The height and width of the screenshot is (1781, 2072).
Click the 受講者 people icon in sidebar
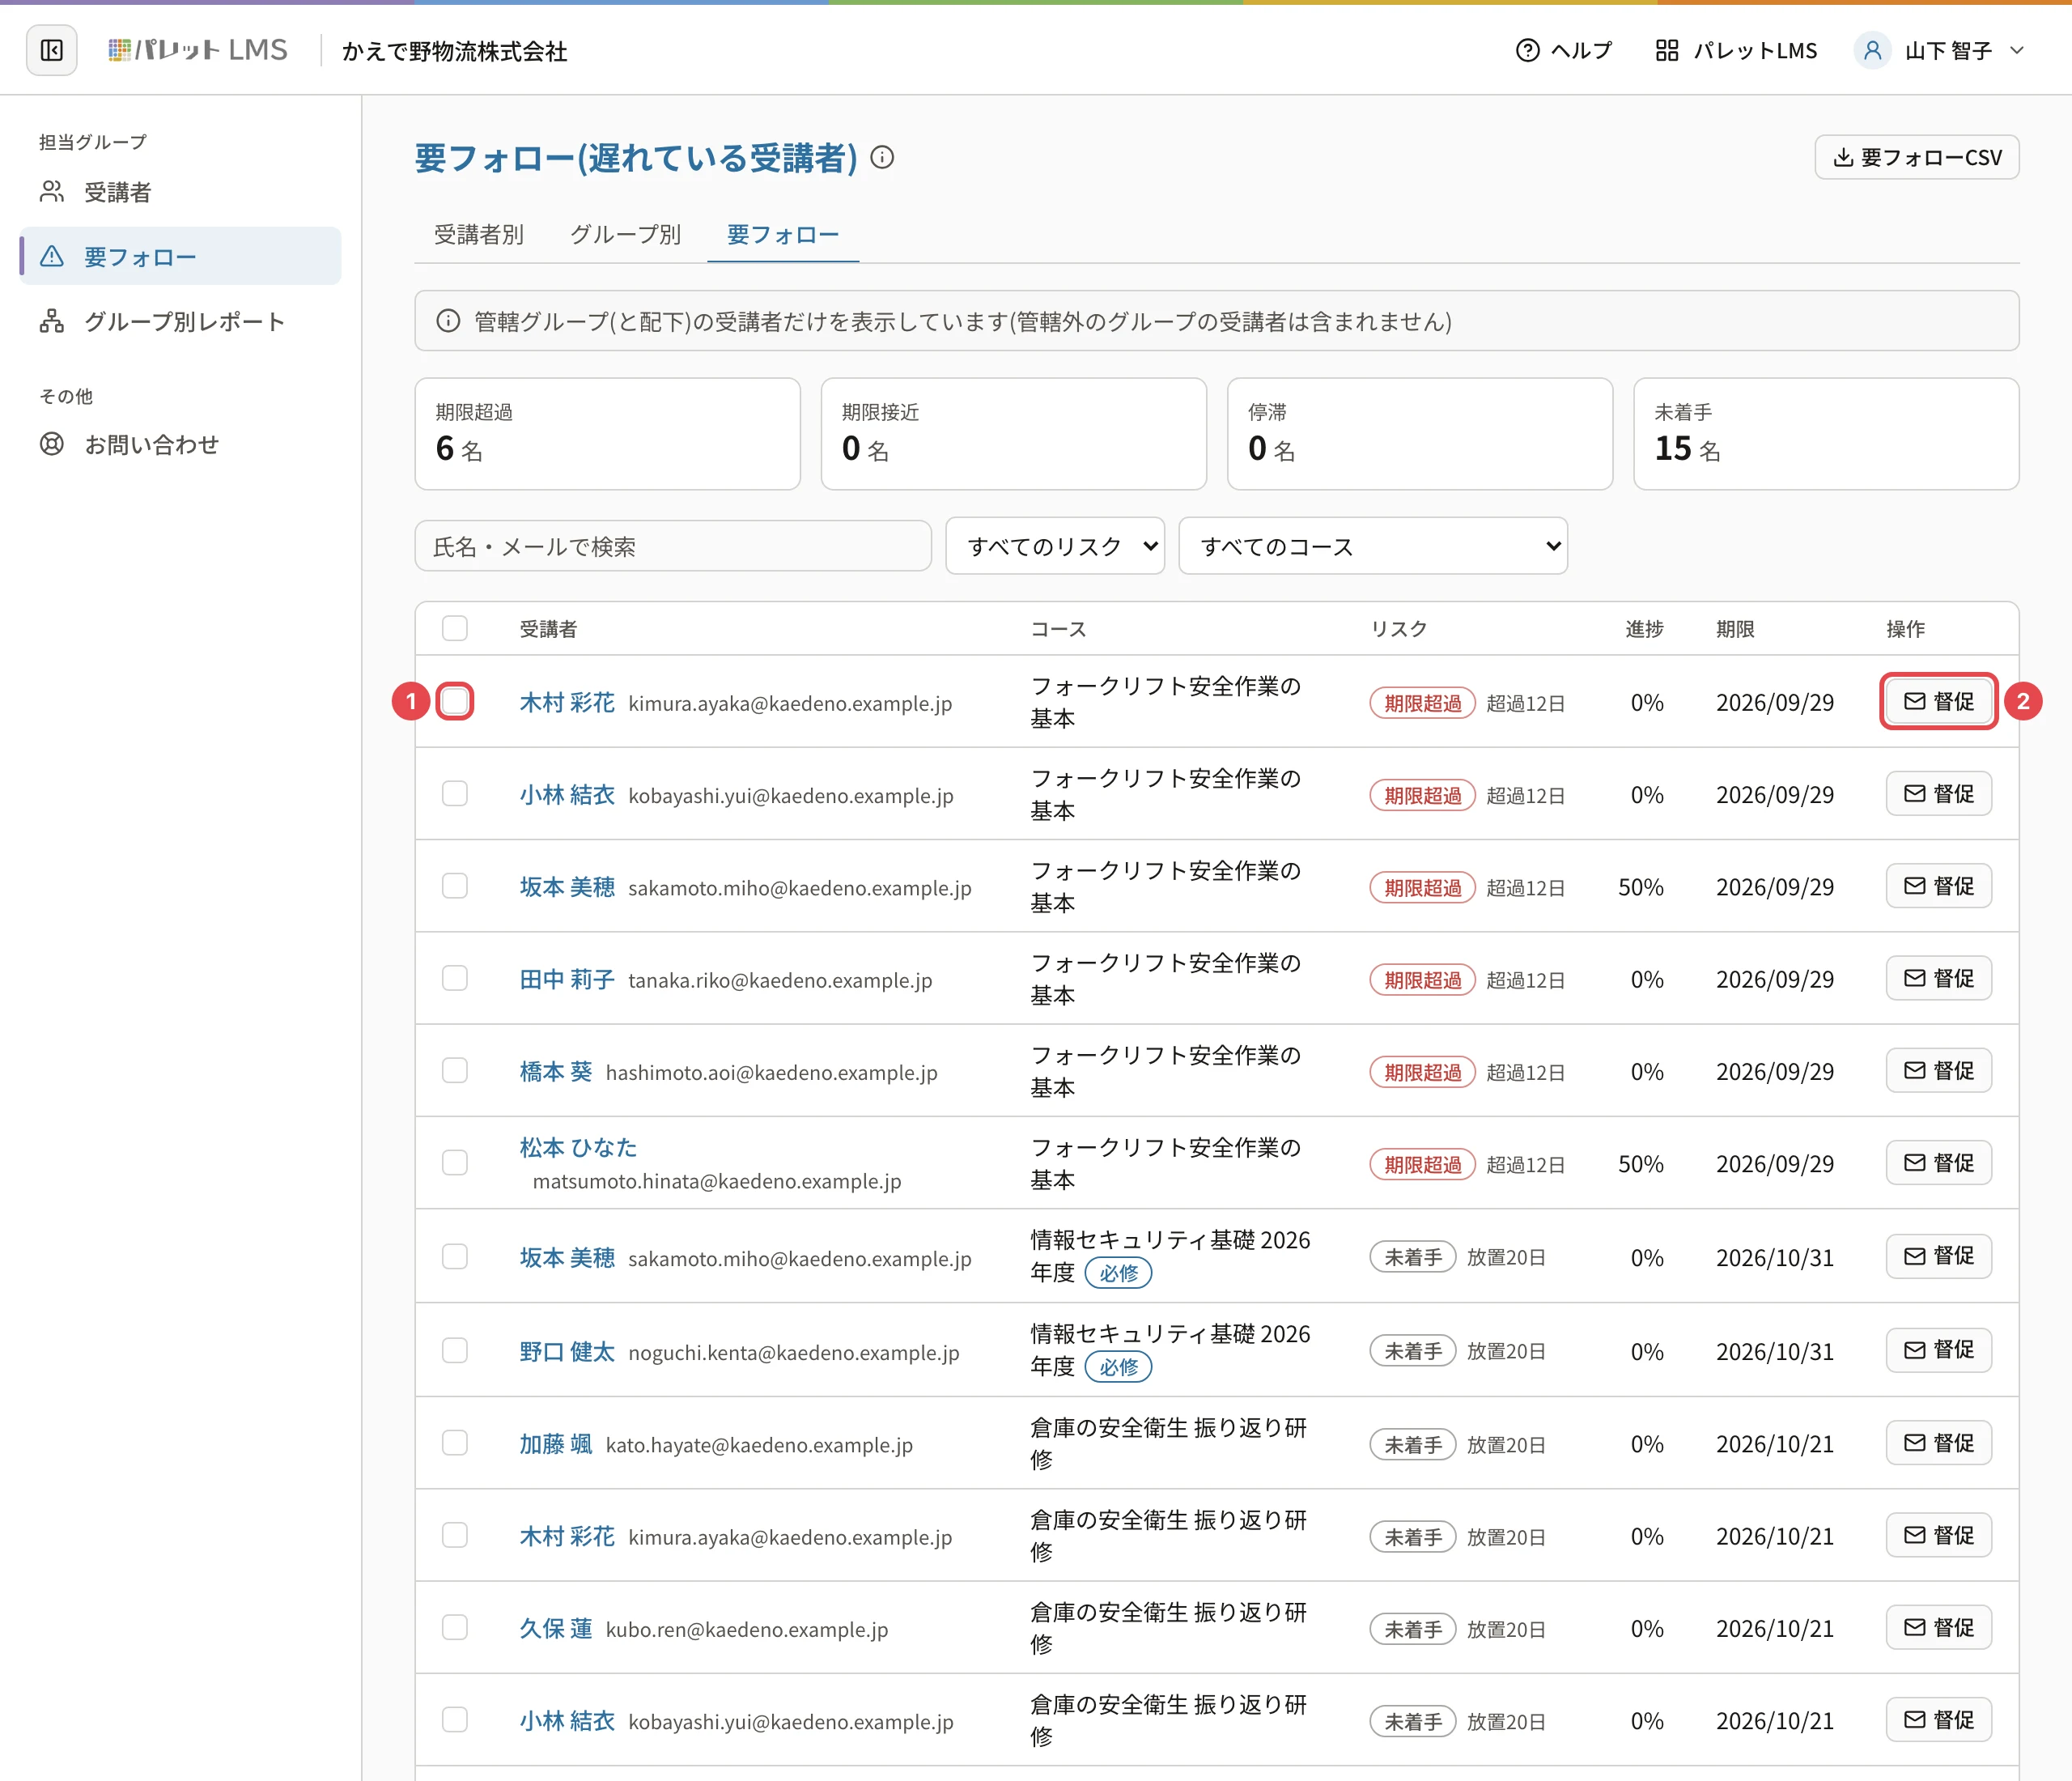[52, 191]
